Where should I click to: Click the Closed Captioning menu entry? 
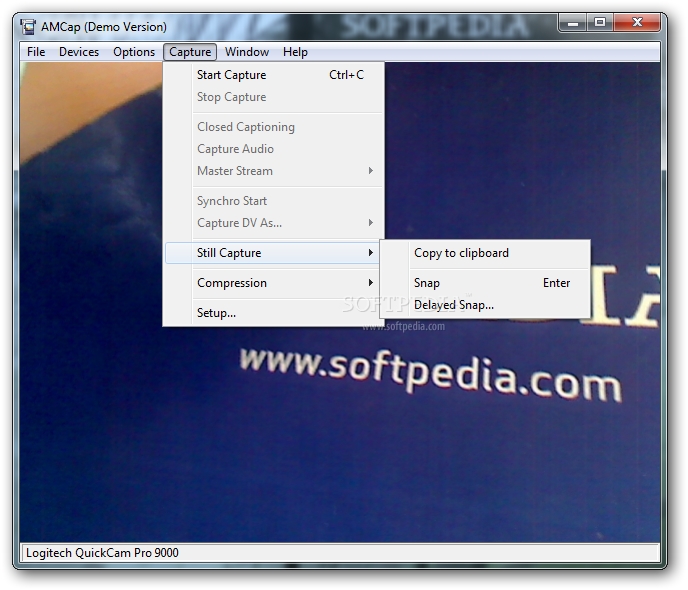click(273, 127)
